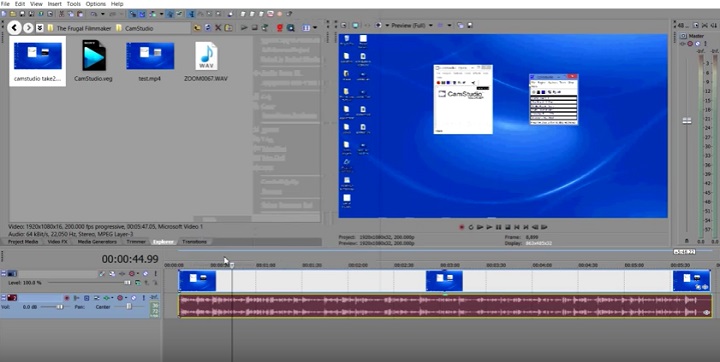Open video track 1 Track Motion icon
Screen dimensions: 720x362
pyautogui.click(x=112, y=274)
